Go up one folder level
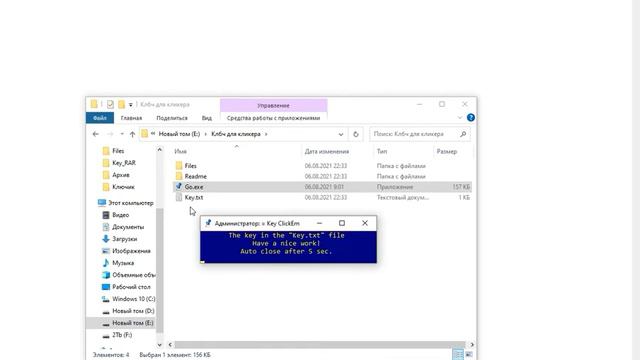The image size is (640, 360). (132, 134)
